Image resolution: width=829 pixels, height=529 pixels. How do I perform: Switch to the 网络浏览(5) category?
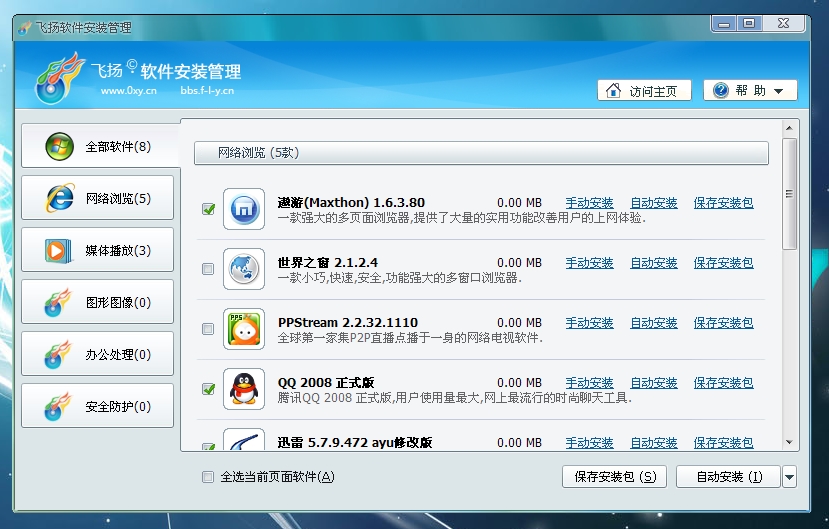[x=98, y=198]
